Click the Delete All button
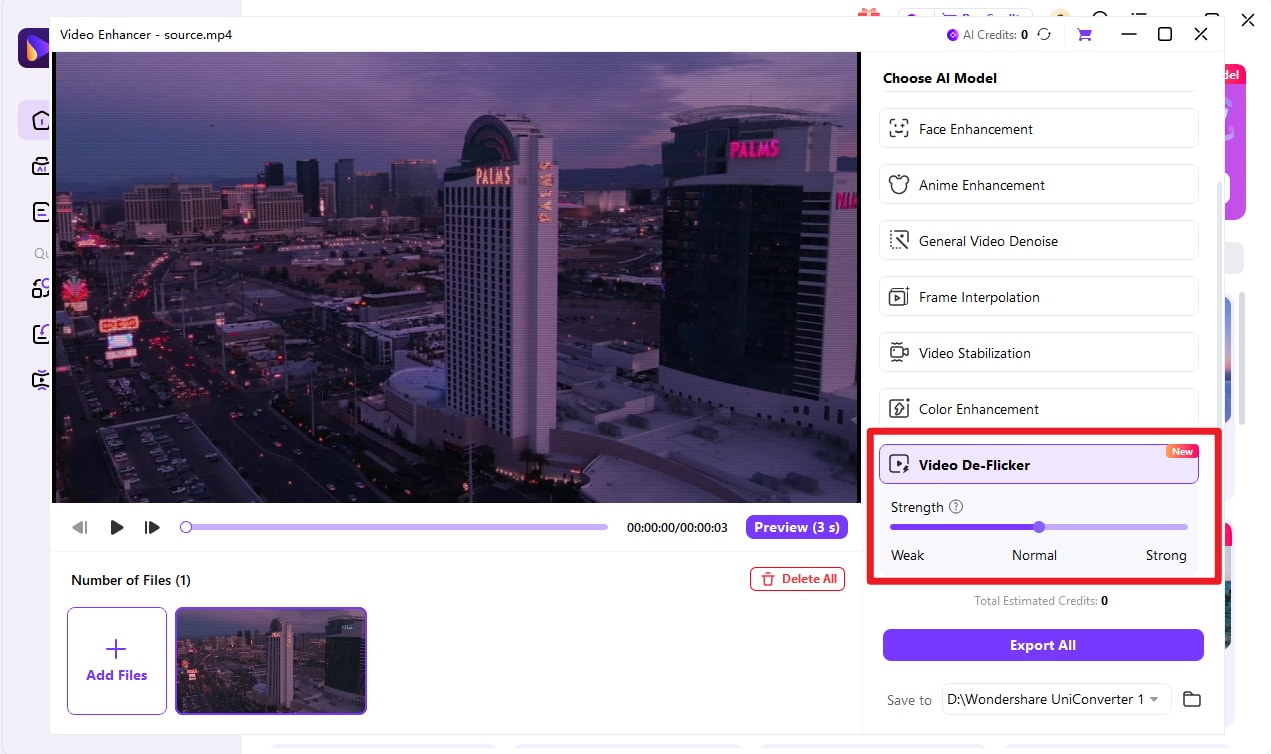 (x=797, y=579)
